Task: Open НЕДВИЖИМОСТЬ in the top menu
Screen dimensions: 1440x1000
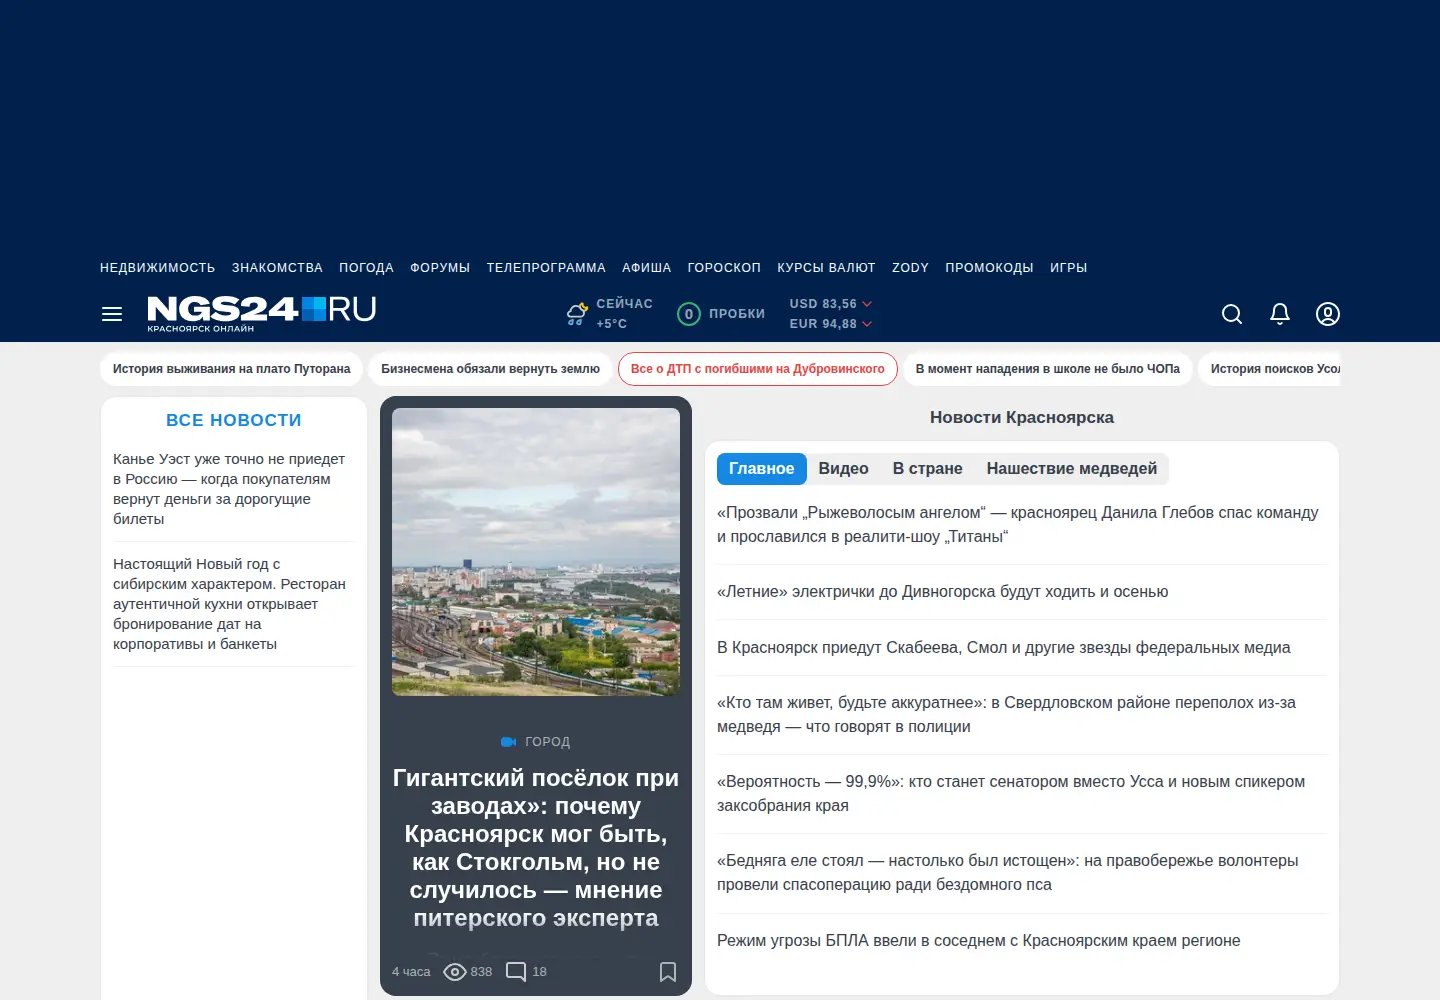Action: click(x=158, y=268)
